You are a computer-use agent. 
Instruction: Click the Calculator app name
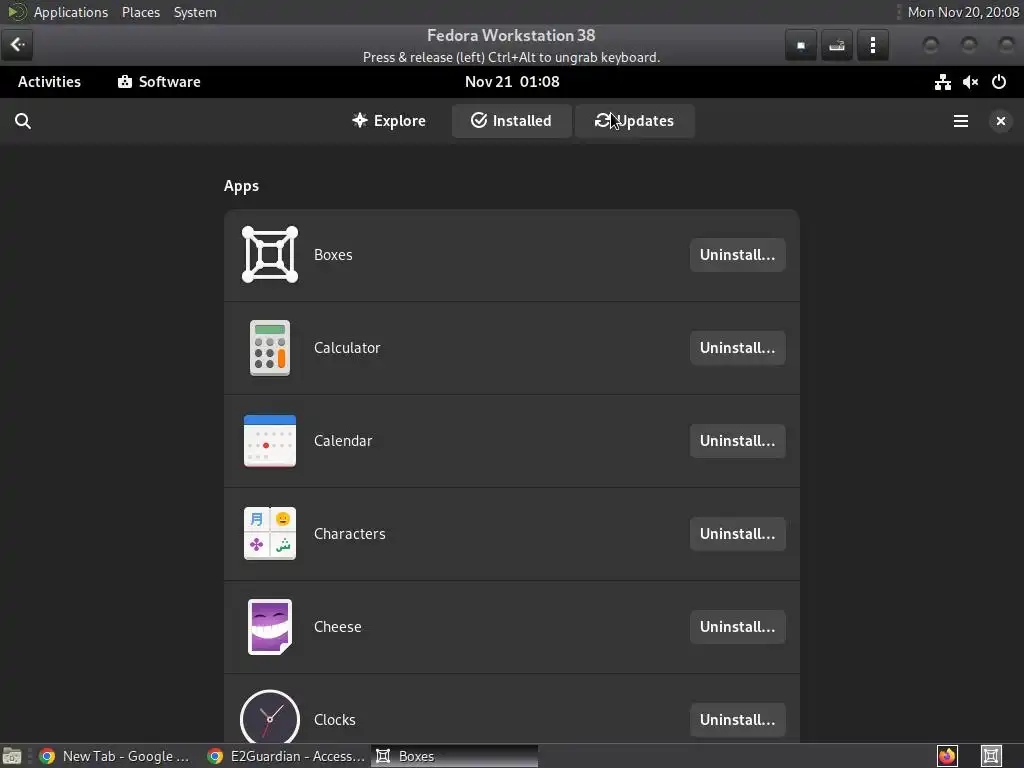pyautogui.click(x=347, y=348)
